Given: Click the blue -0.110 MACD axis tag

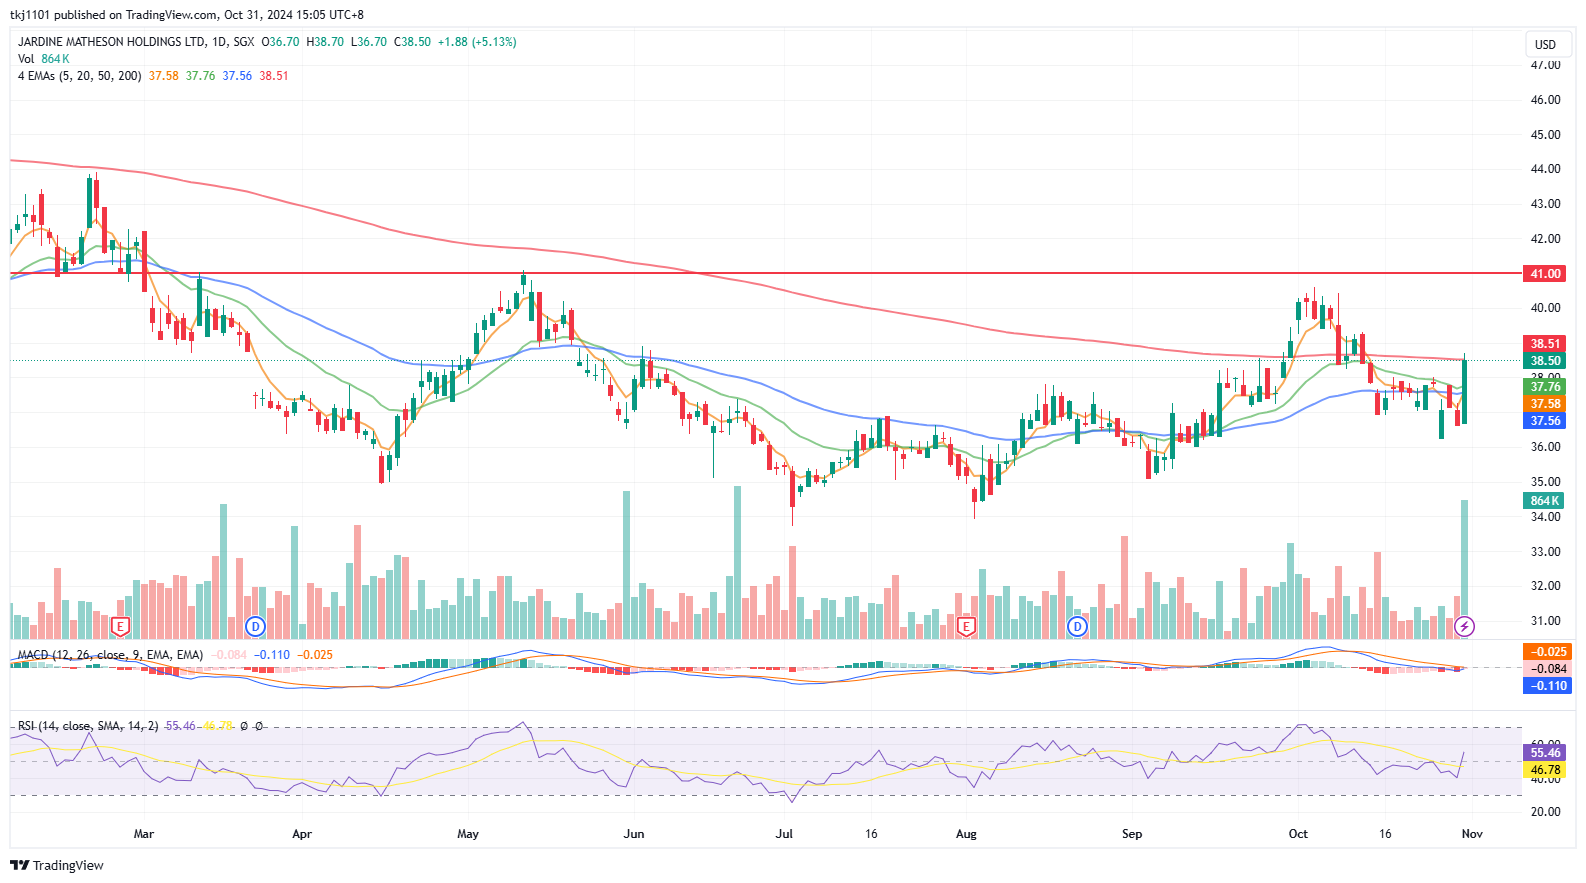Looking at the screenshot, I should coord(1548,686).
